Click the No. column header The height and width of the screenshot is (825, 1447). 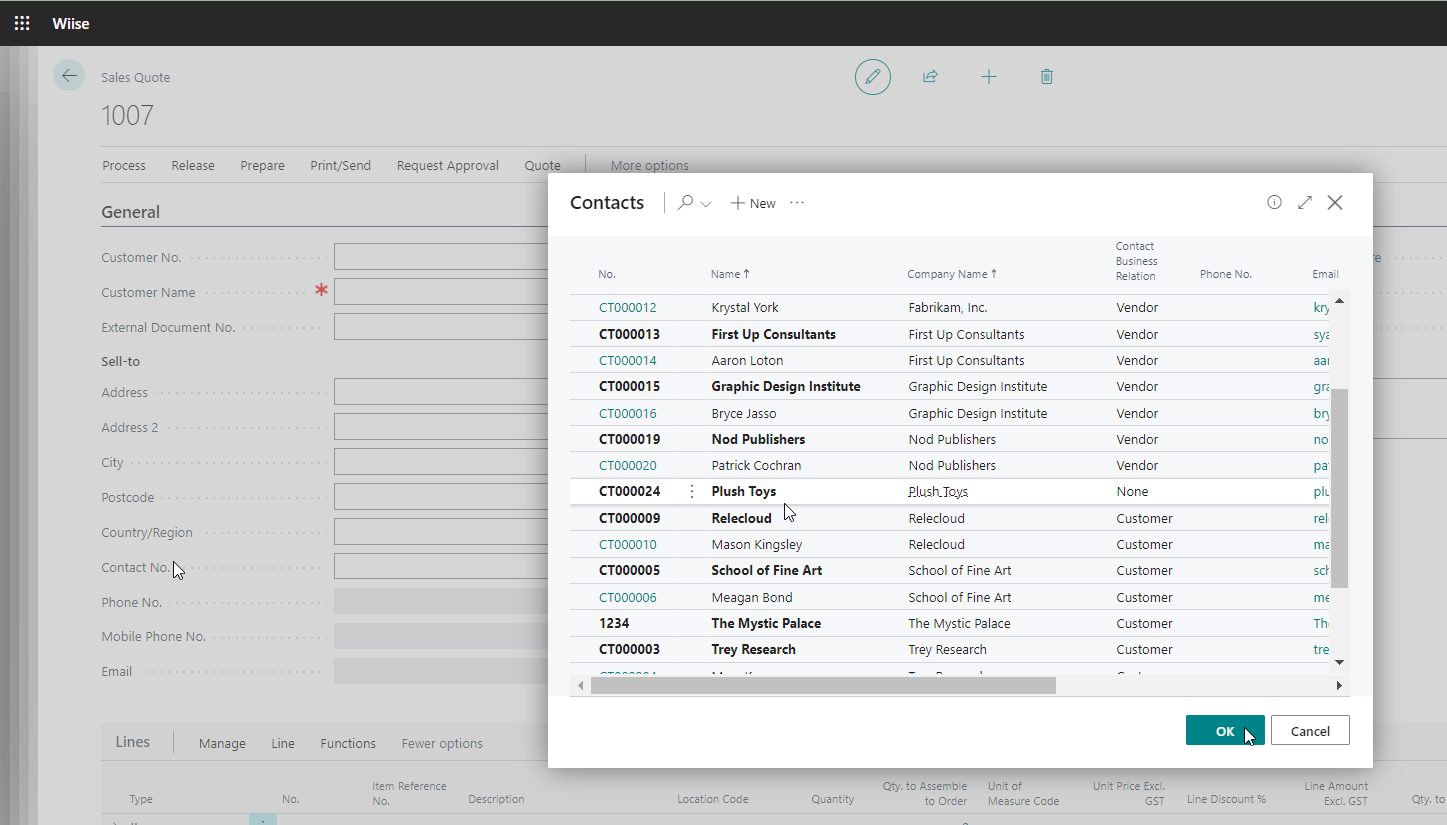click(x=607, y=274)
